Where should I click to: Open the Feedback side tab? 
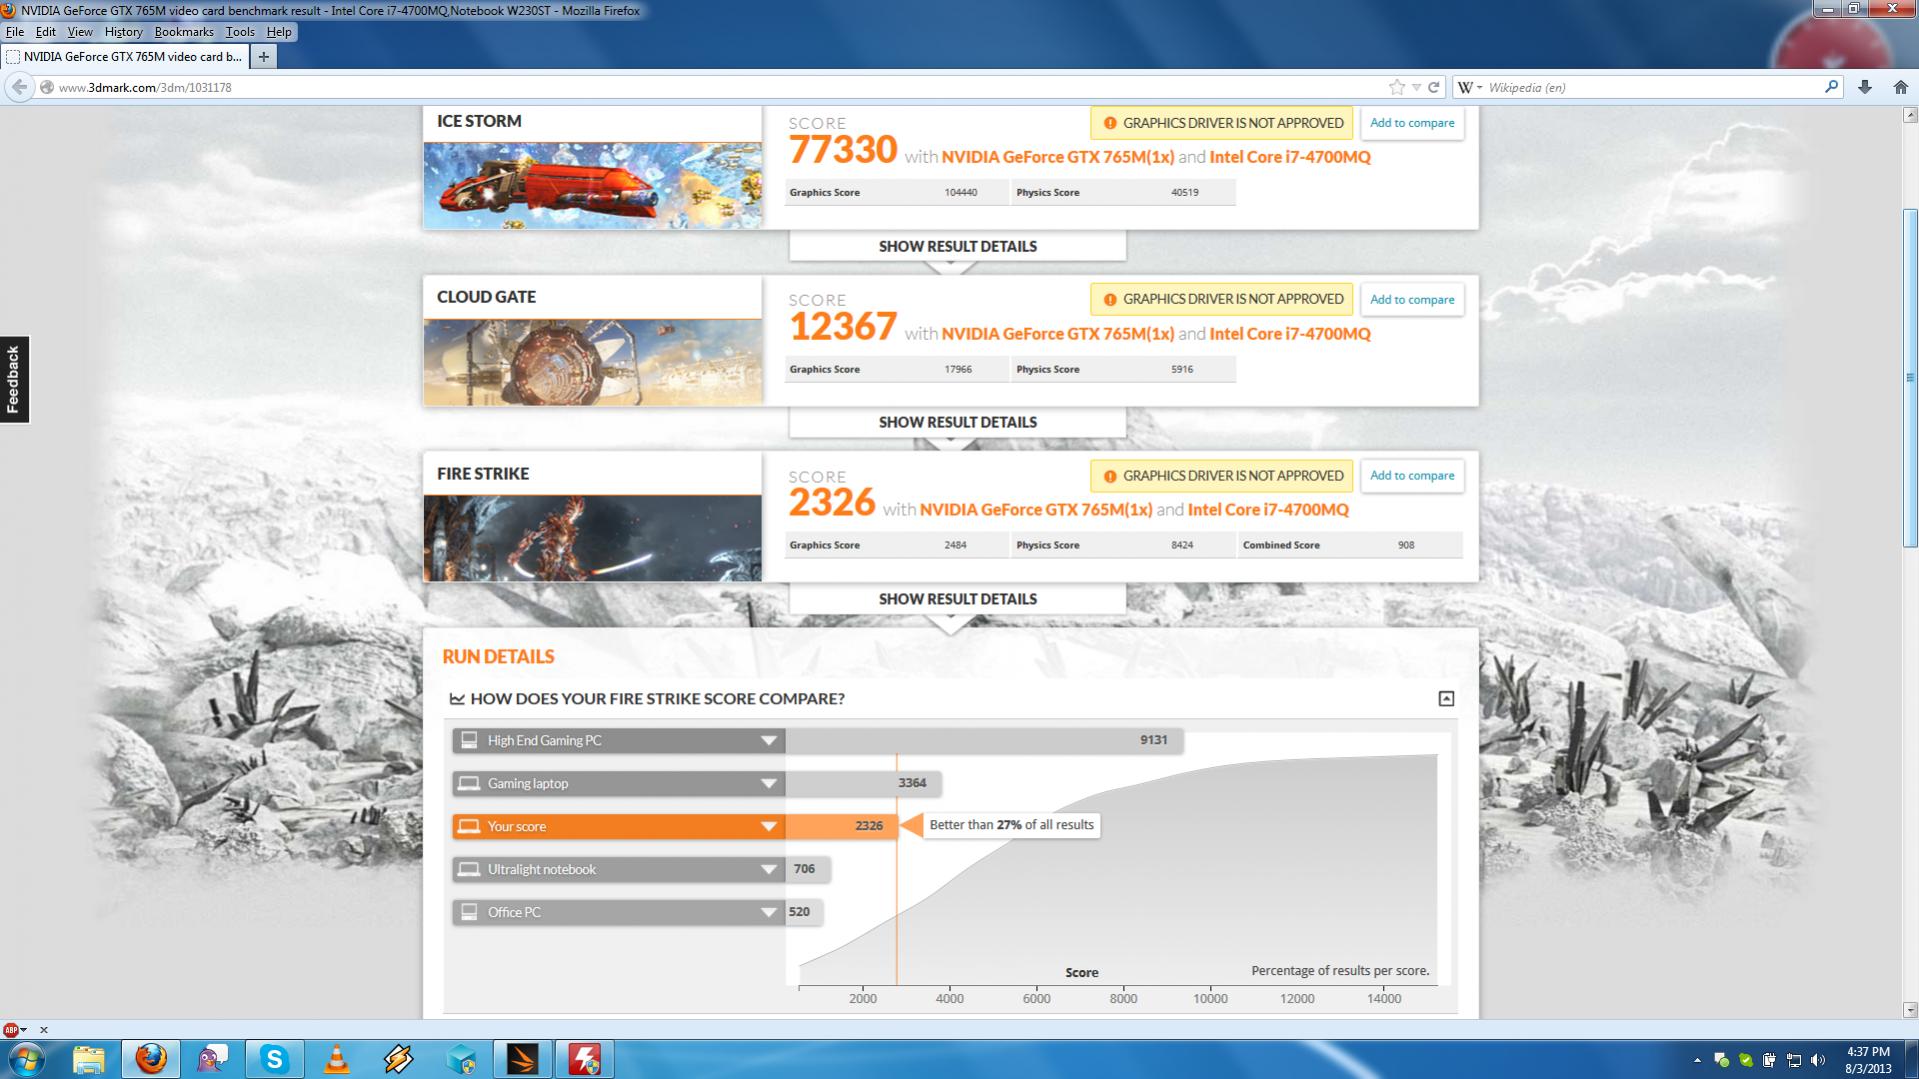tap(14, 380)
